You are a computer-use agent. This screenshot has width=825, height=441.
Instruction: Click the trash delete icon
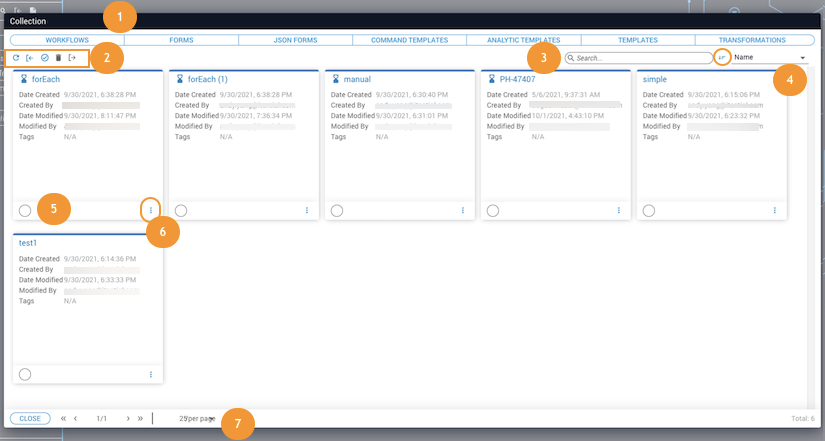coord(58,58)
